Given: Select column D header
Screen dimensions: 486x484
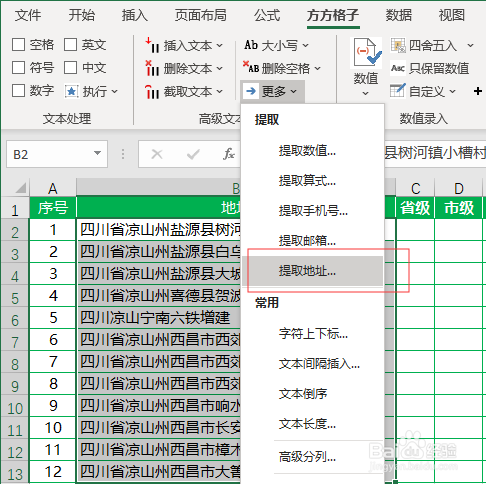Looking at the screenshot, I should [459, 188].
